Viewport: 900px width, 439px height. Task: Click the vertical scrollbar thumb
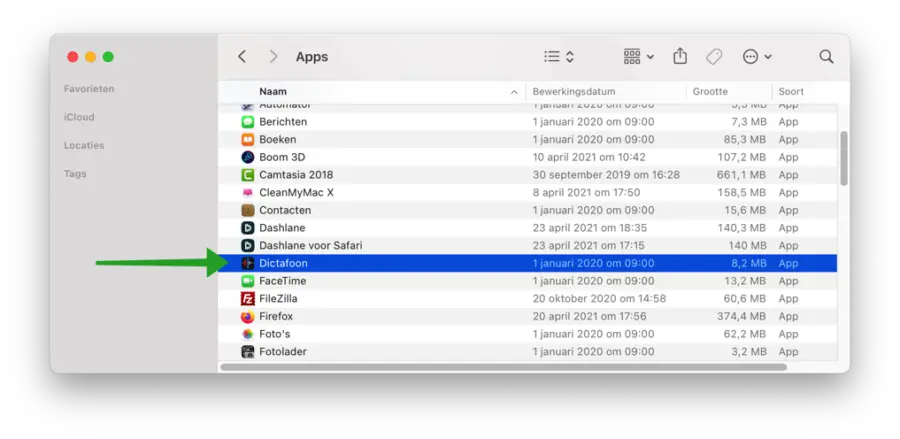tap(843, 158)
